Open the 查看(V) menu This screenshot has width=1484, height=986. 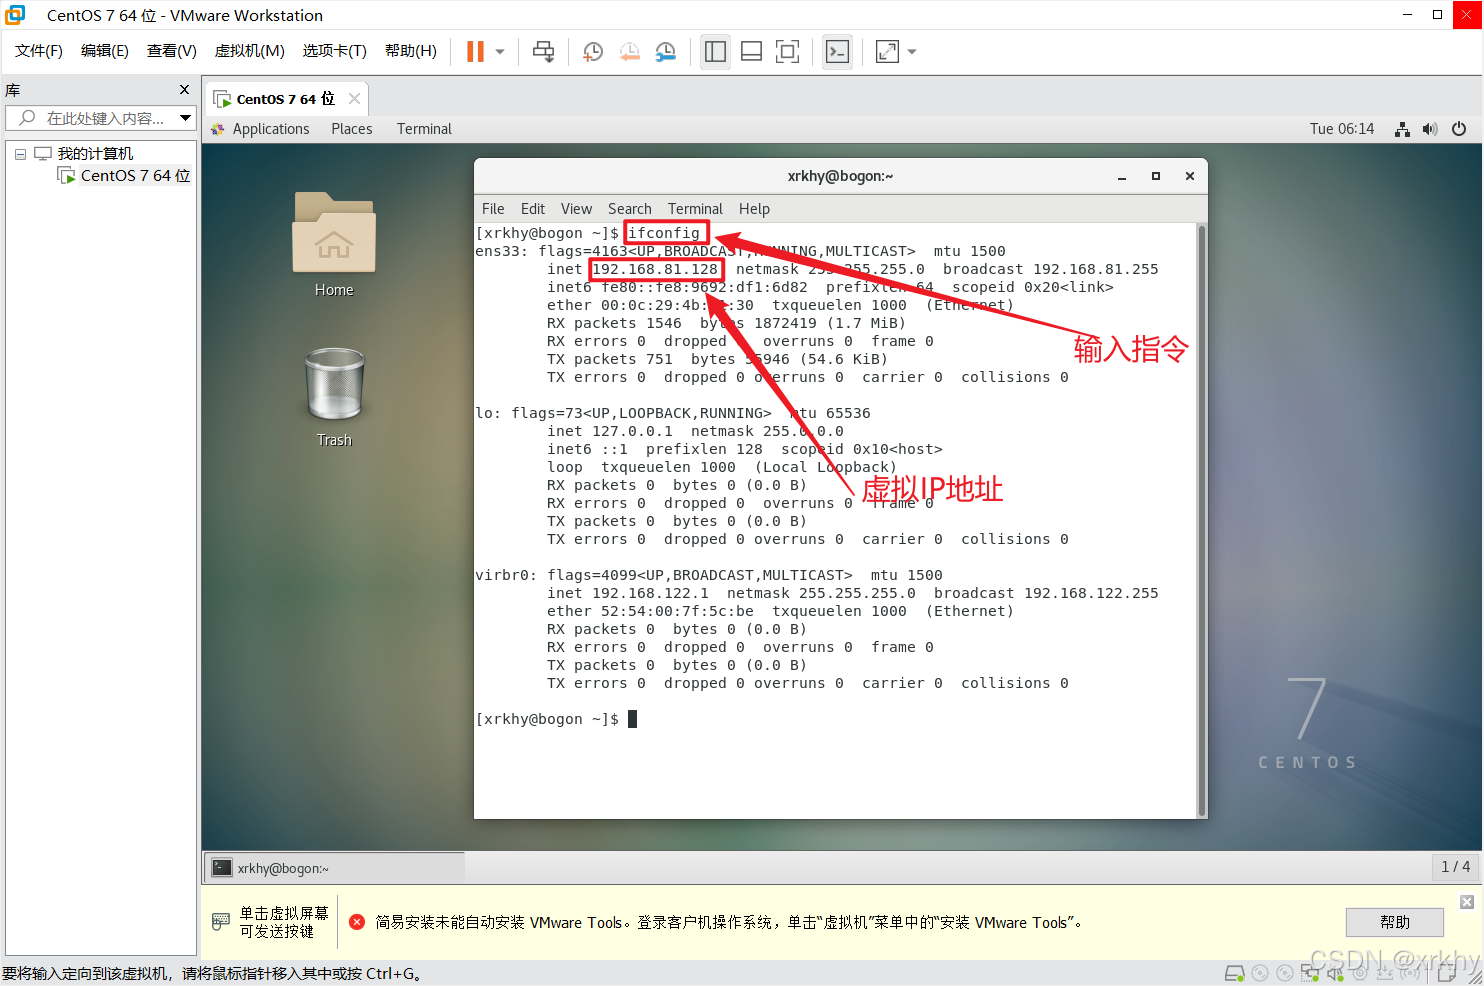(x=172, y=51)
